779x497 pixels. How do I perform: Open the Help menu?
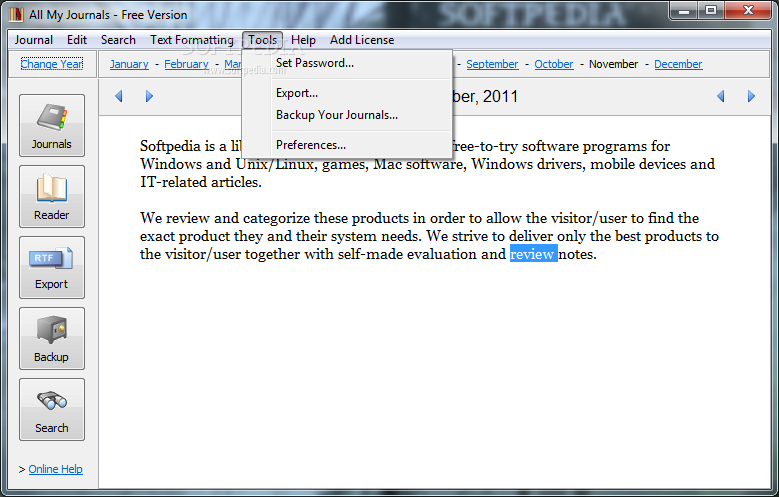point(303,40)
